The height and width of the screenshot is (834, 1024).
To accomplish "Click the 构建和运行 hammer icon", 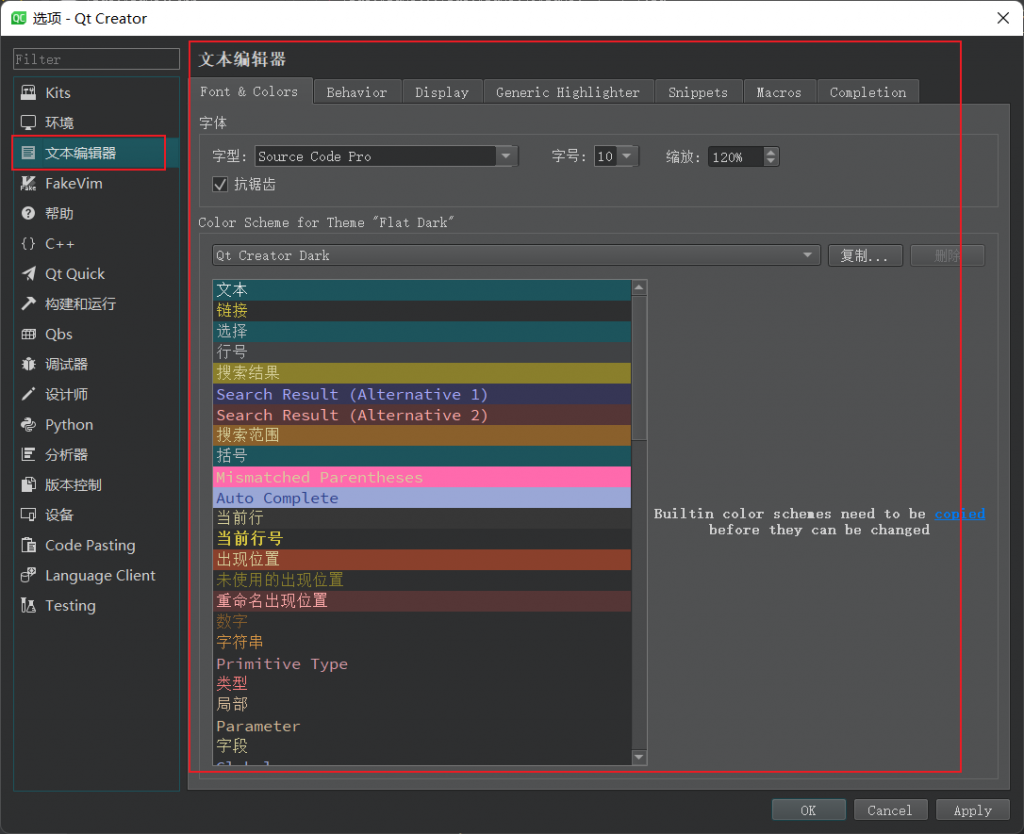I will pos(28,304).
